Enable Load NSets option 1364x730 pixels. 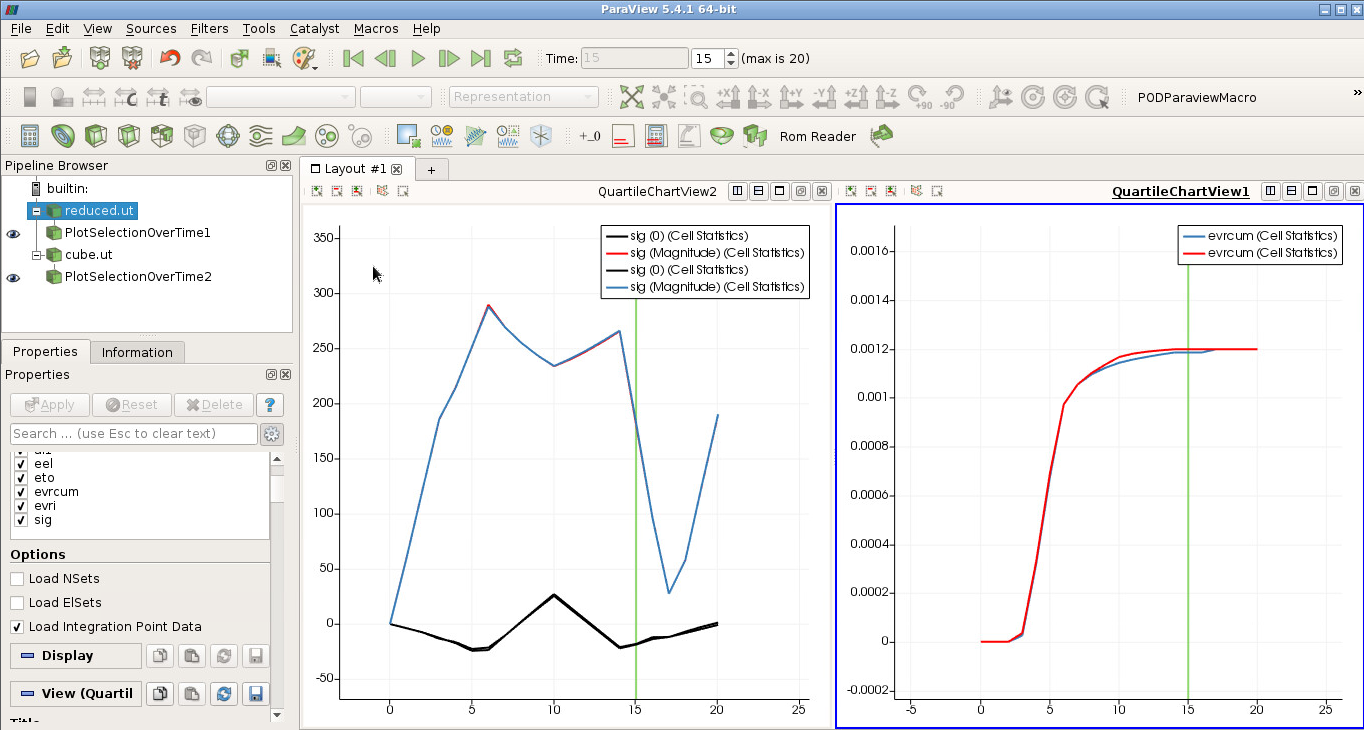(17, 579)
